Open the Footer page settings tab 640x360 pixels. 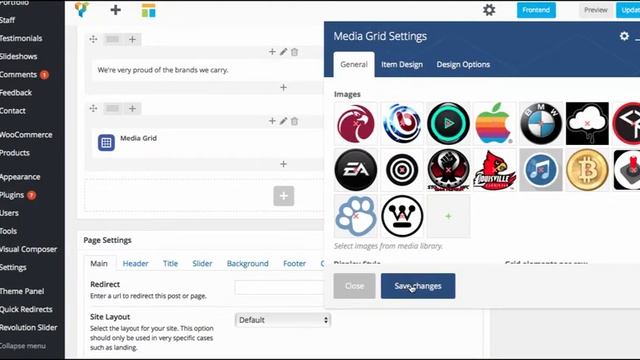point(295,264)
